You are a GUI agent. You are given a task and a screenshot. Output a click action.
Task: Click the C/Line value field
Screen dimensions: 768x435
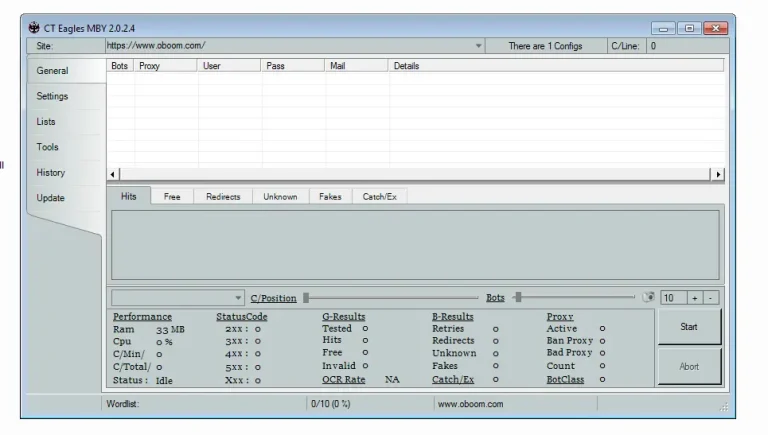(687, 46)
